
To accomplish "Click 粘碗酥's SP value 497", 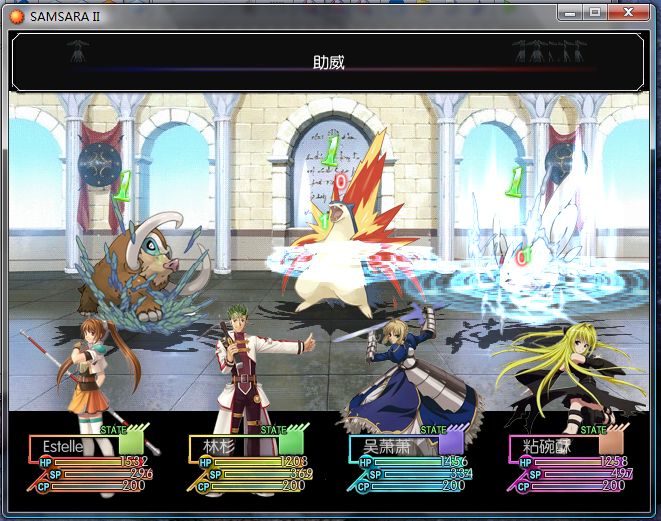I will [621, 473].
